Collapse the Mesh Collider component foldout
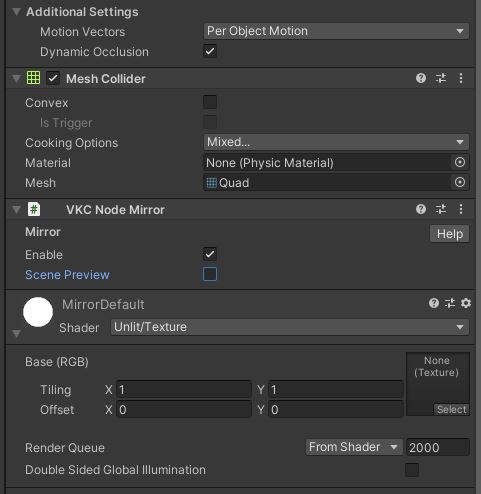 tap(16, 79)
